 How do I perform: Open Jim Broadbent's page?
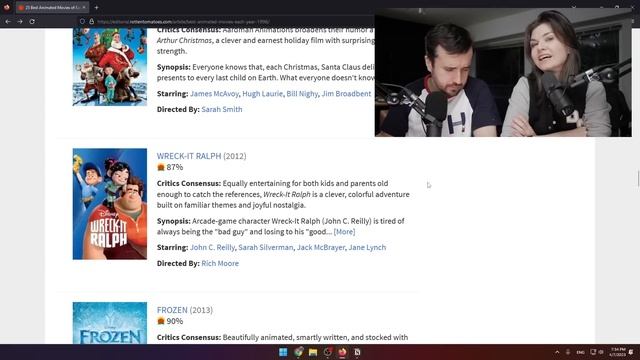346,94
